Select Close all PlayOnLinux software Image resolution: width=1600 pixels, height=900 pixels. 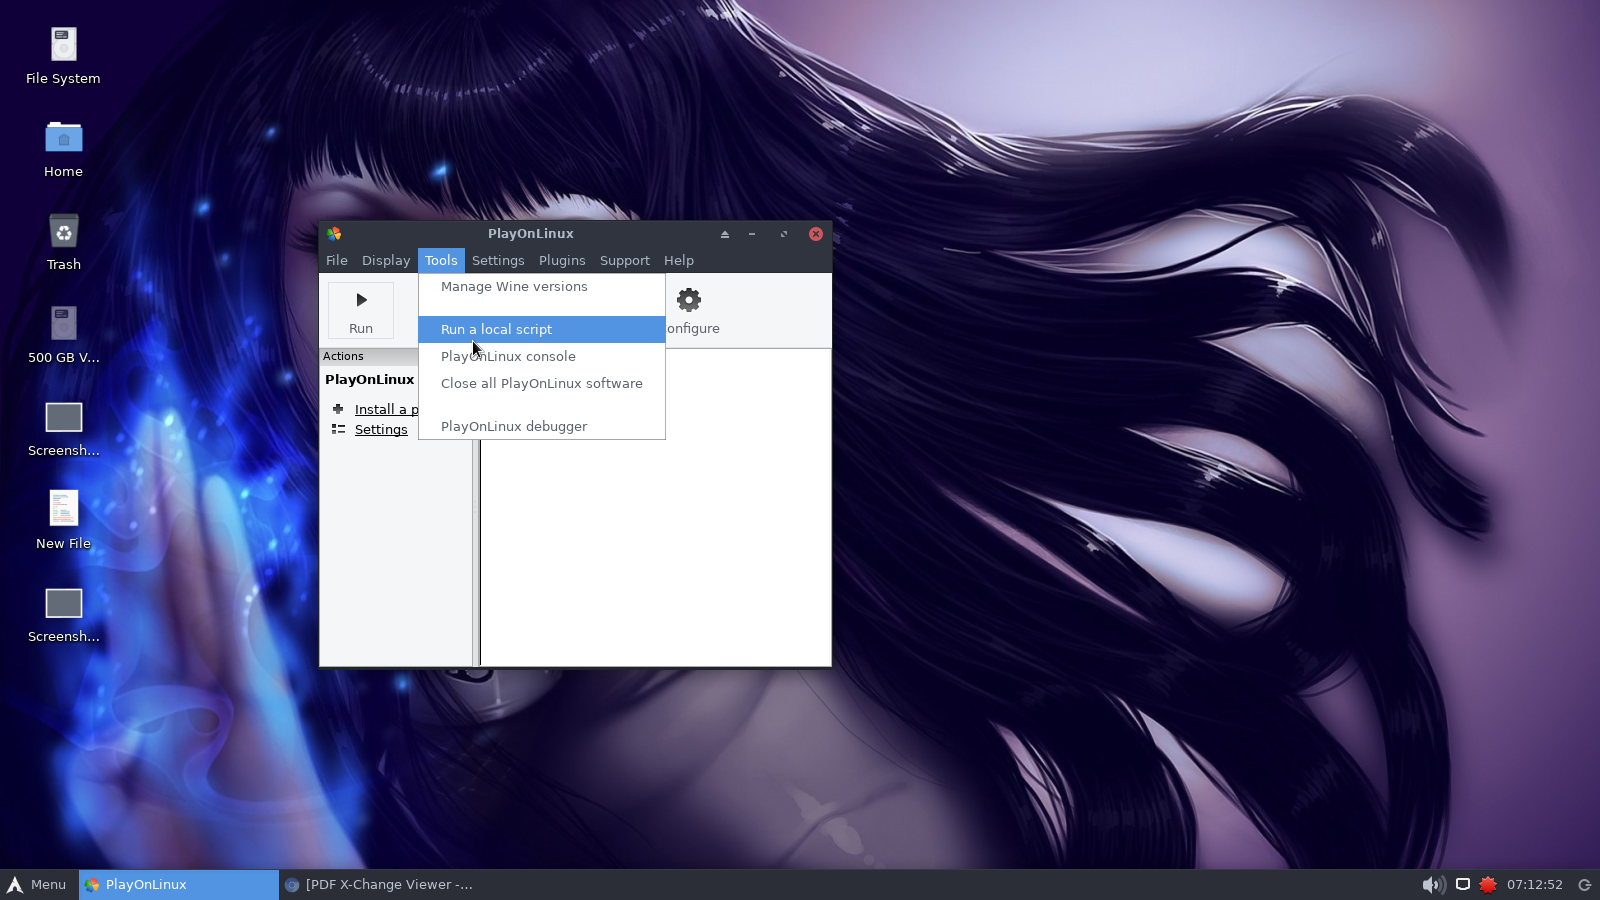[541, 384]
